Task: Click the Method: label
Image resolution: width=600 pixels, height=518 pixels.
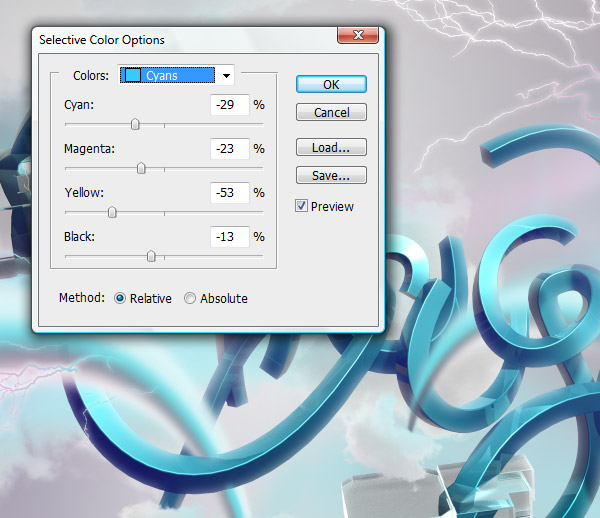Action: (x=82, y=298)
